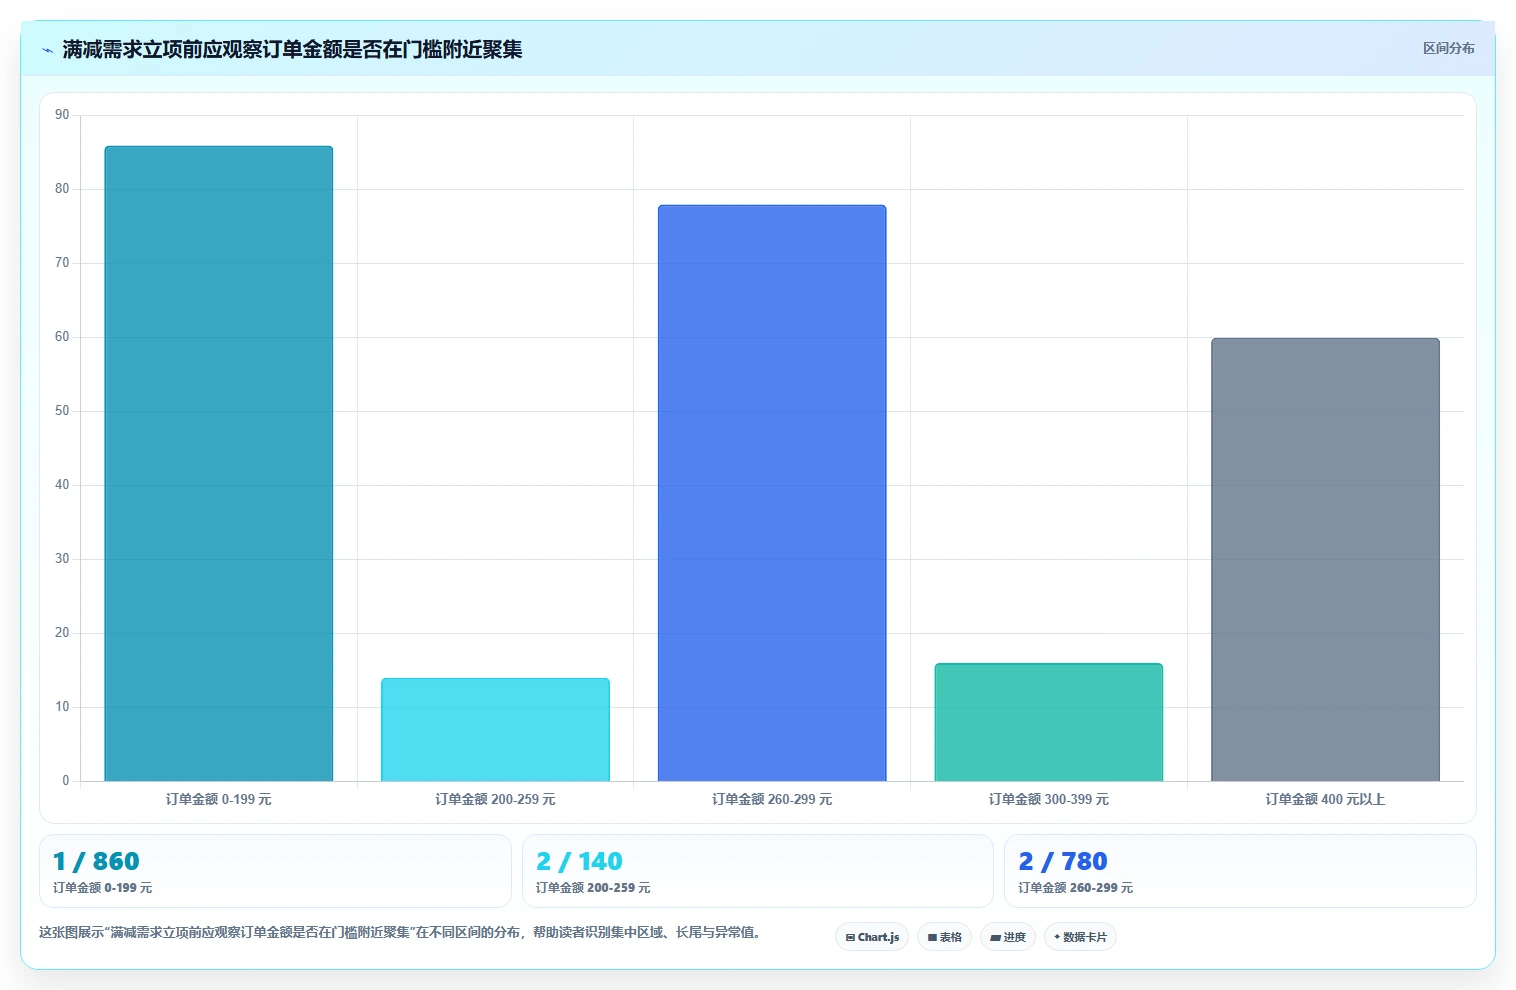Click the 数据卡片 tag
This screenshot has height=990, width=1516.
1080,937
